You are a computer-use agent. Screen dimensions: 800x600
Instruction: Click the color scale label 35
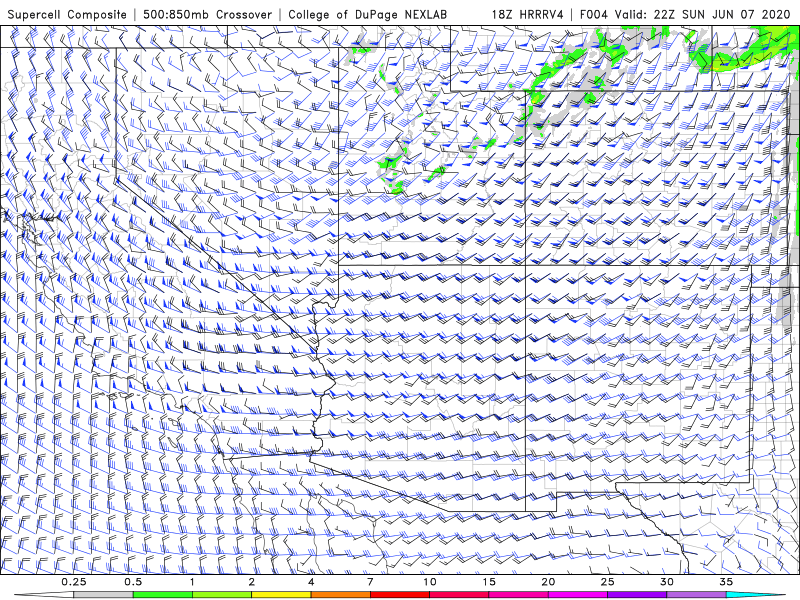pos(726,582)
